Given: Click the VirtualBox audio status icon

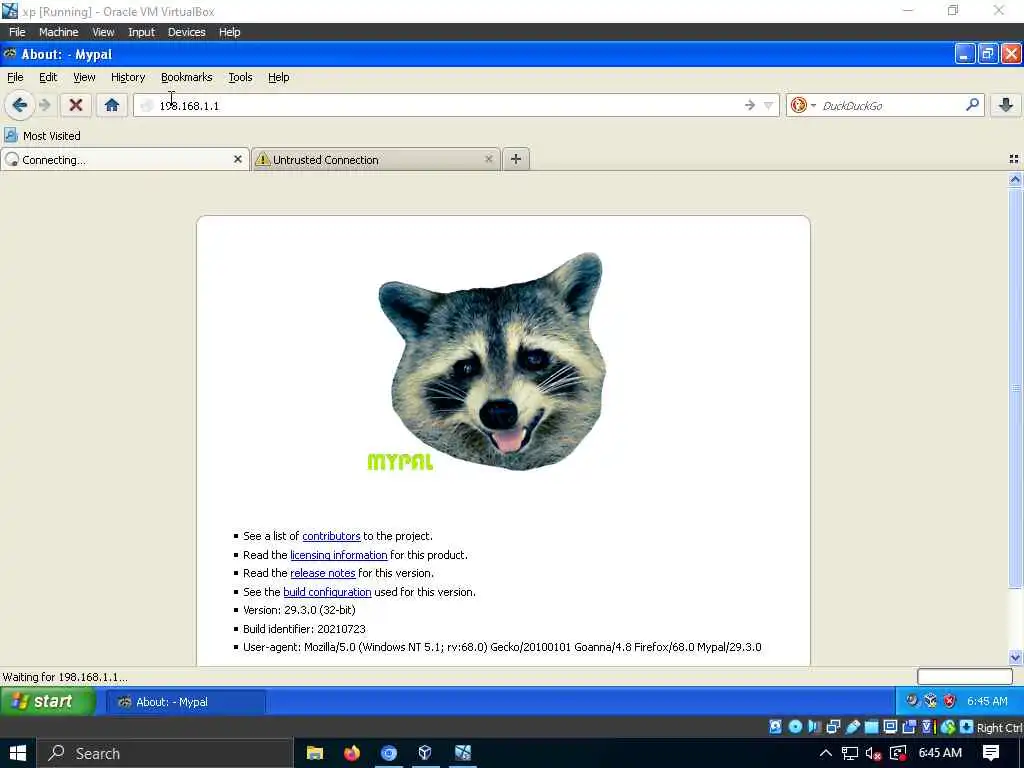Looking at the screenshot, I should click(x=814, y=727).
